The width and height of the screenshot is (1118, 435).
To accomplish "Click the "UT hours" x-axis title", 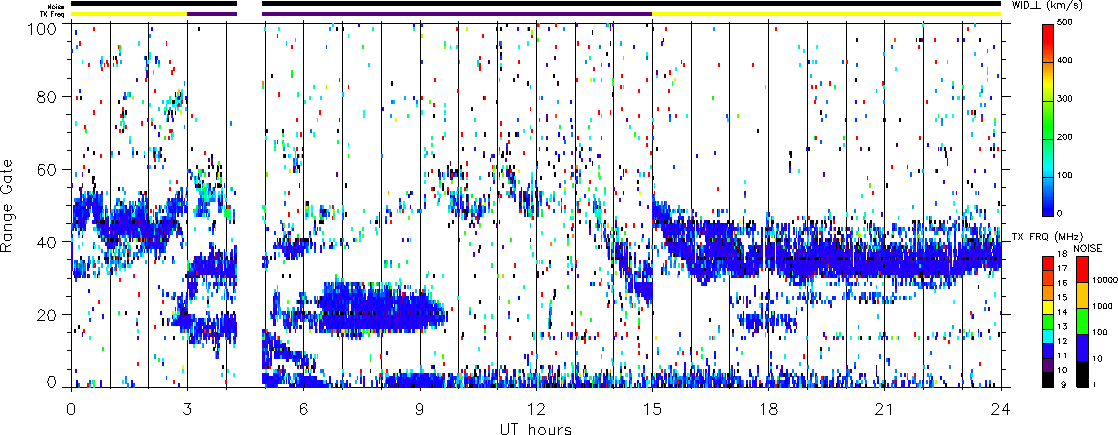I will click(536, 428).
